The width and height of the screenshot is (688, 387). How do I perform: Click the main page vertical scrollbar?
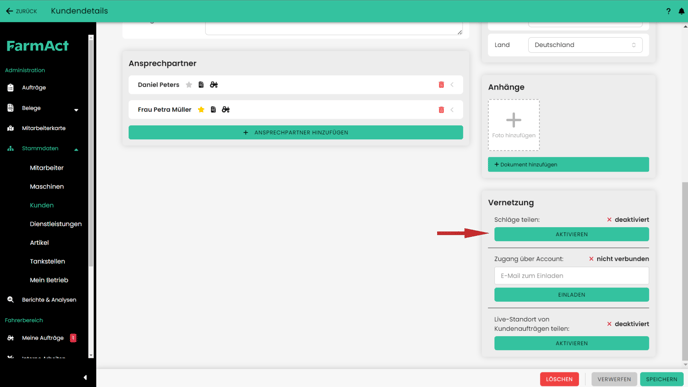(x=685, y=270)
